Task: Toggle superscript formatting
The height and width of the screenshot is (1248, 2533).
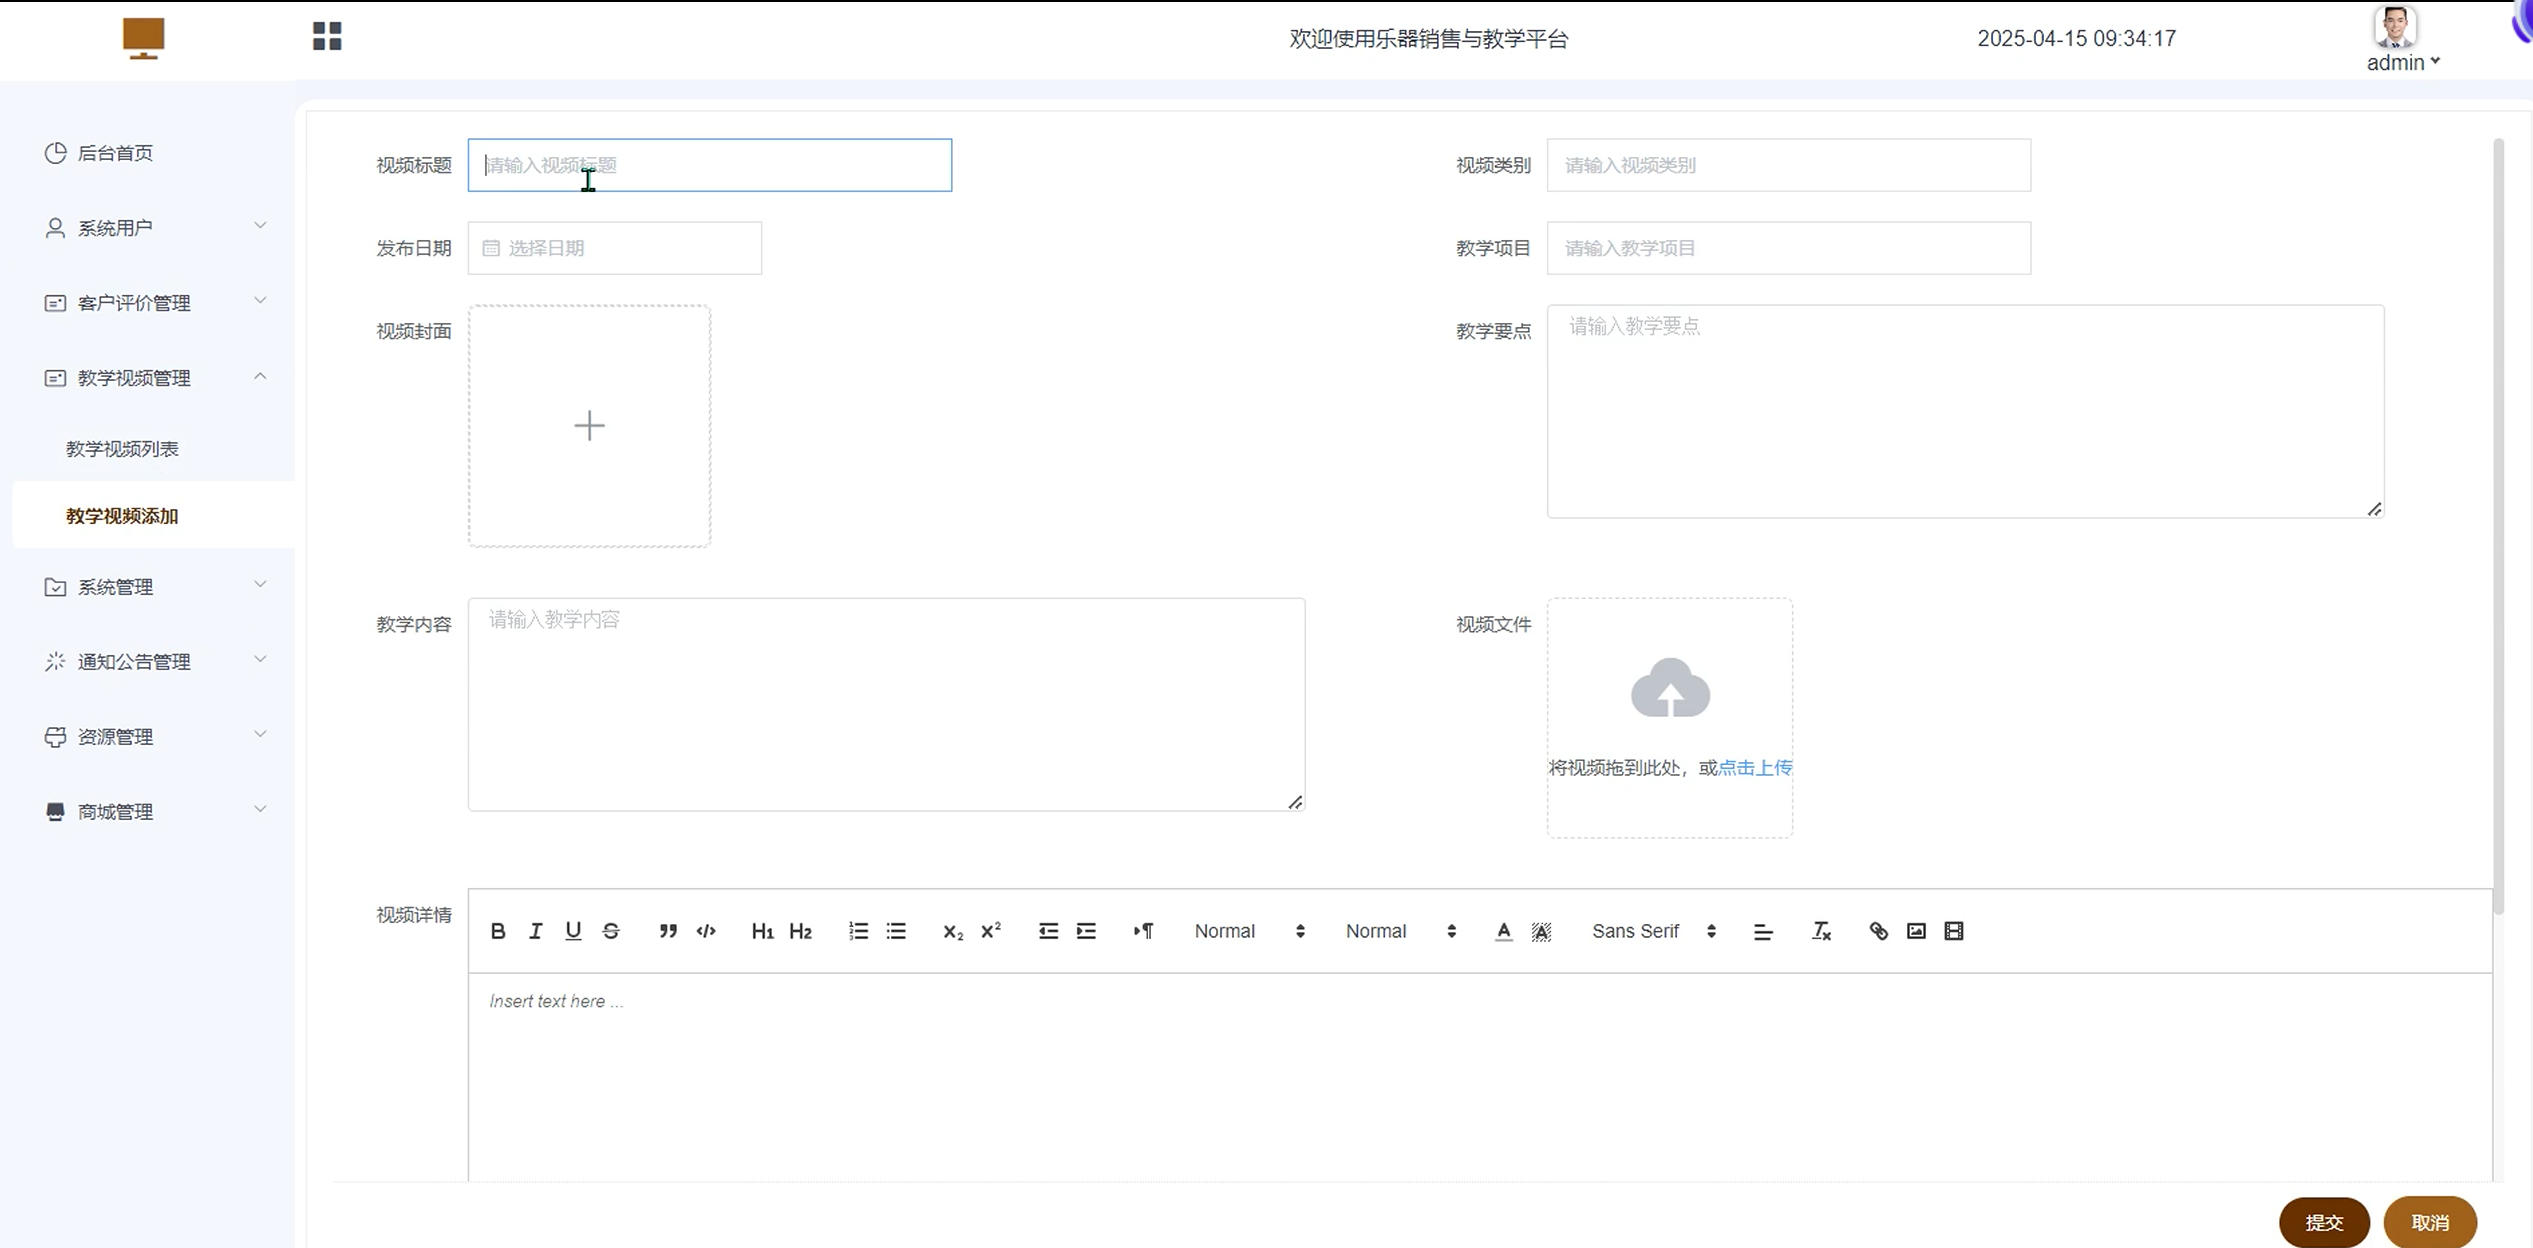Action: click(991, 931)
